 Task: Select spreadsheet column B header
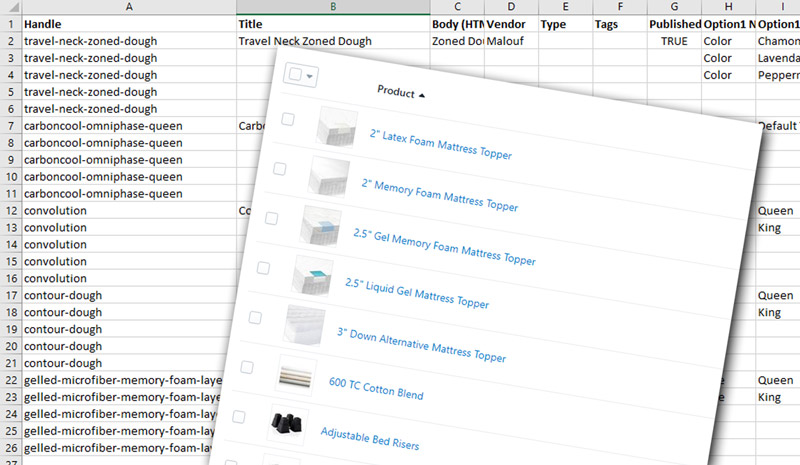click(333, 7)
